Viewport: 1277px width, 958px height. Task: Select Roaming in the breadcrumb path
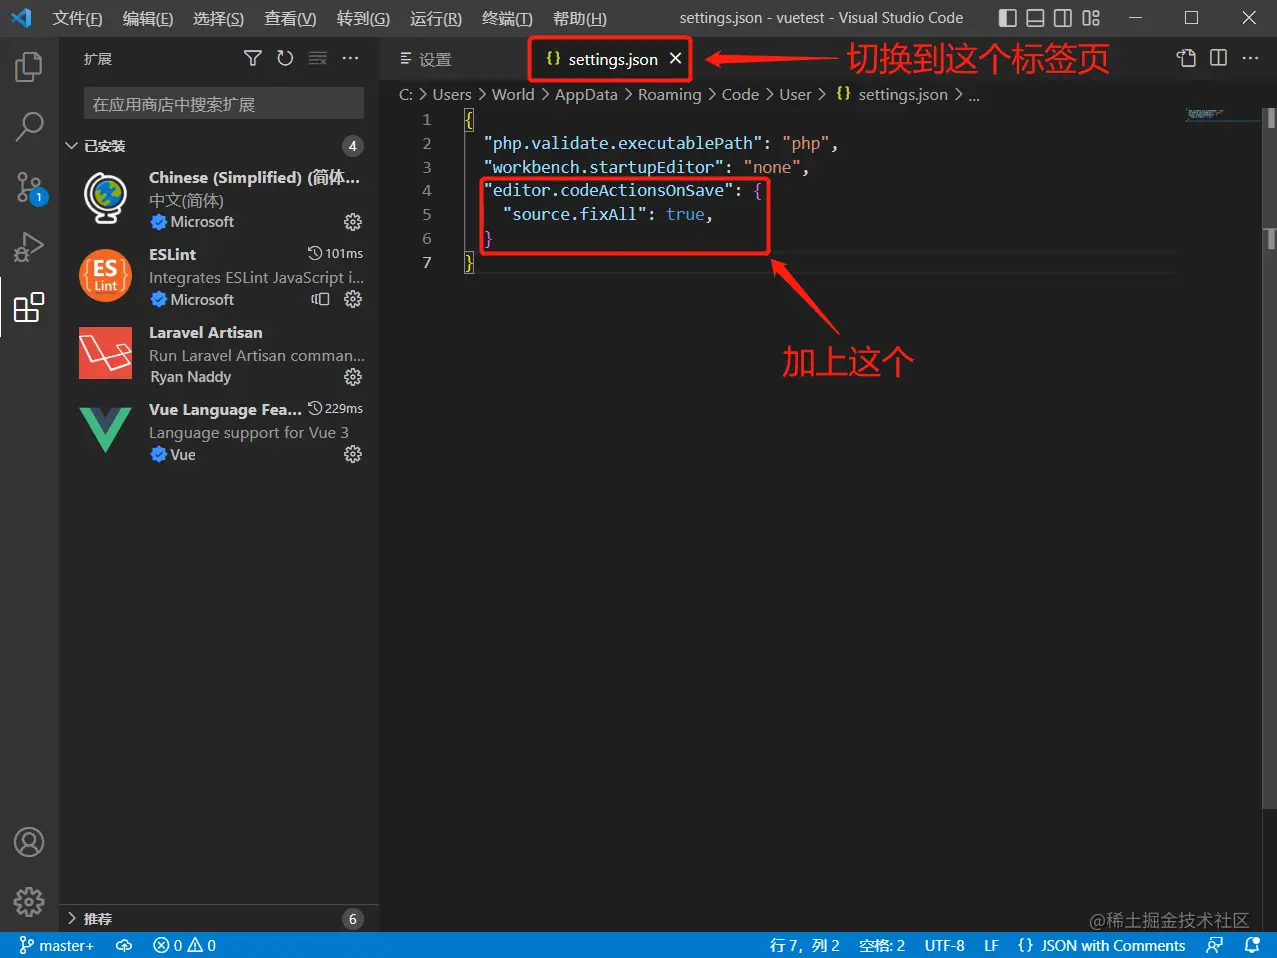point(669,94)
